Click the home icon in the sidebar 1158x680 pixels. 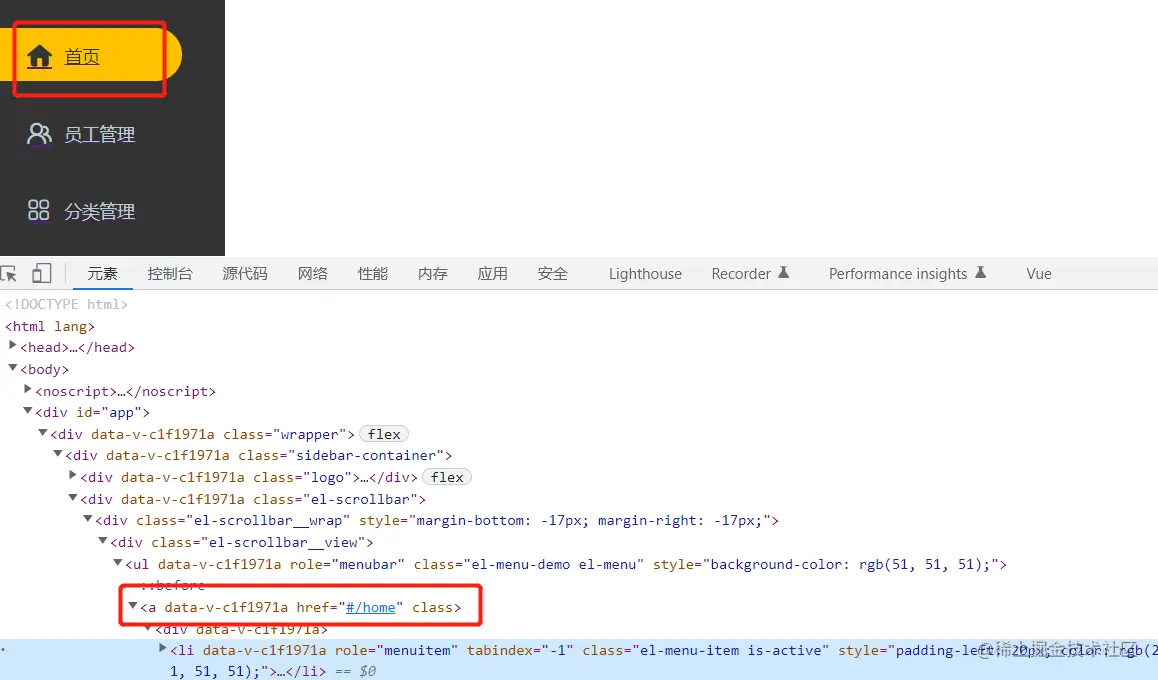click(39, 57)
